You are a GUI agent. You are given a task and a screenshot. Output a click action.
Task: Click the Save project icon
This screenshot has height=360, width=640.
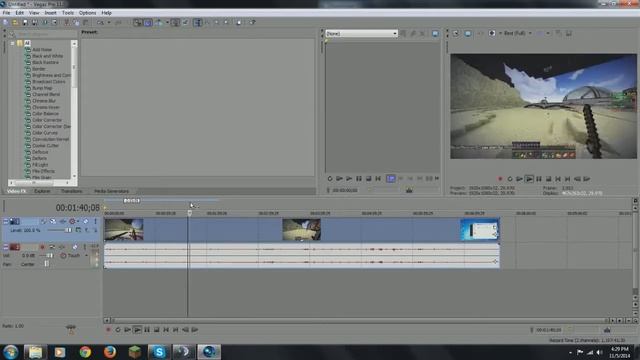point(24,22)
